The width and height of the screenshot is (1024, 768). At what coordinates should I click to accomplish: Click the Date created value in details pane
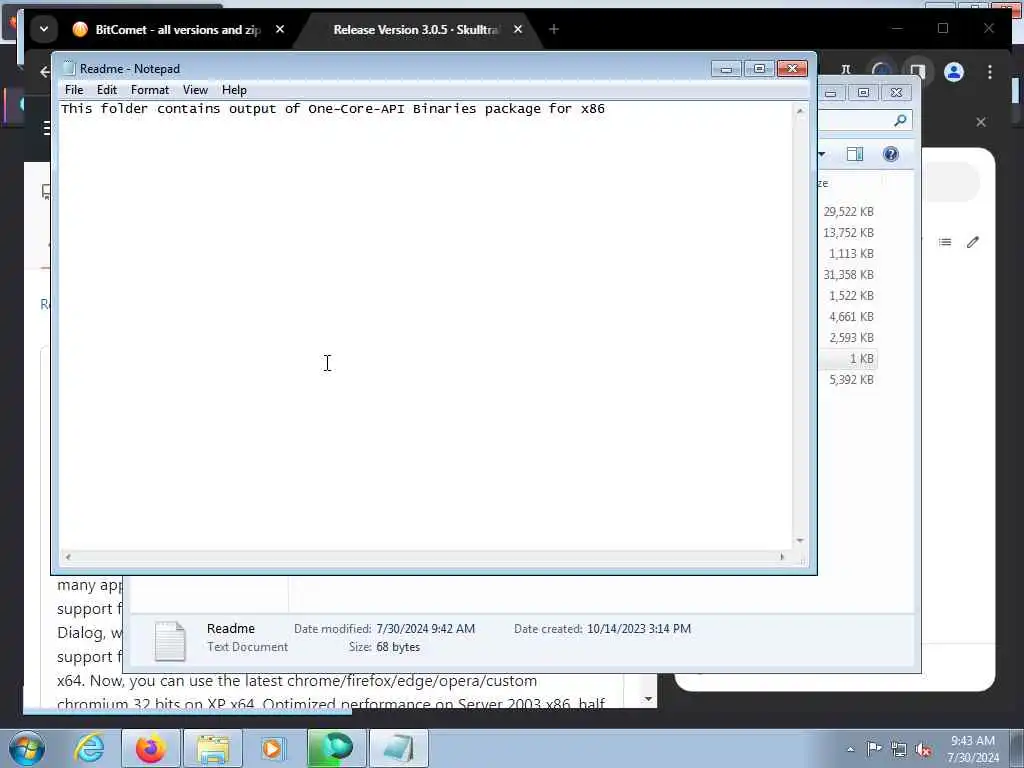pyautogui.click(x=639, y=629)
